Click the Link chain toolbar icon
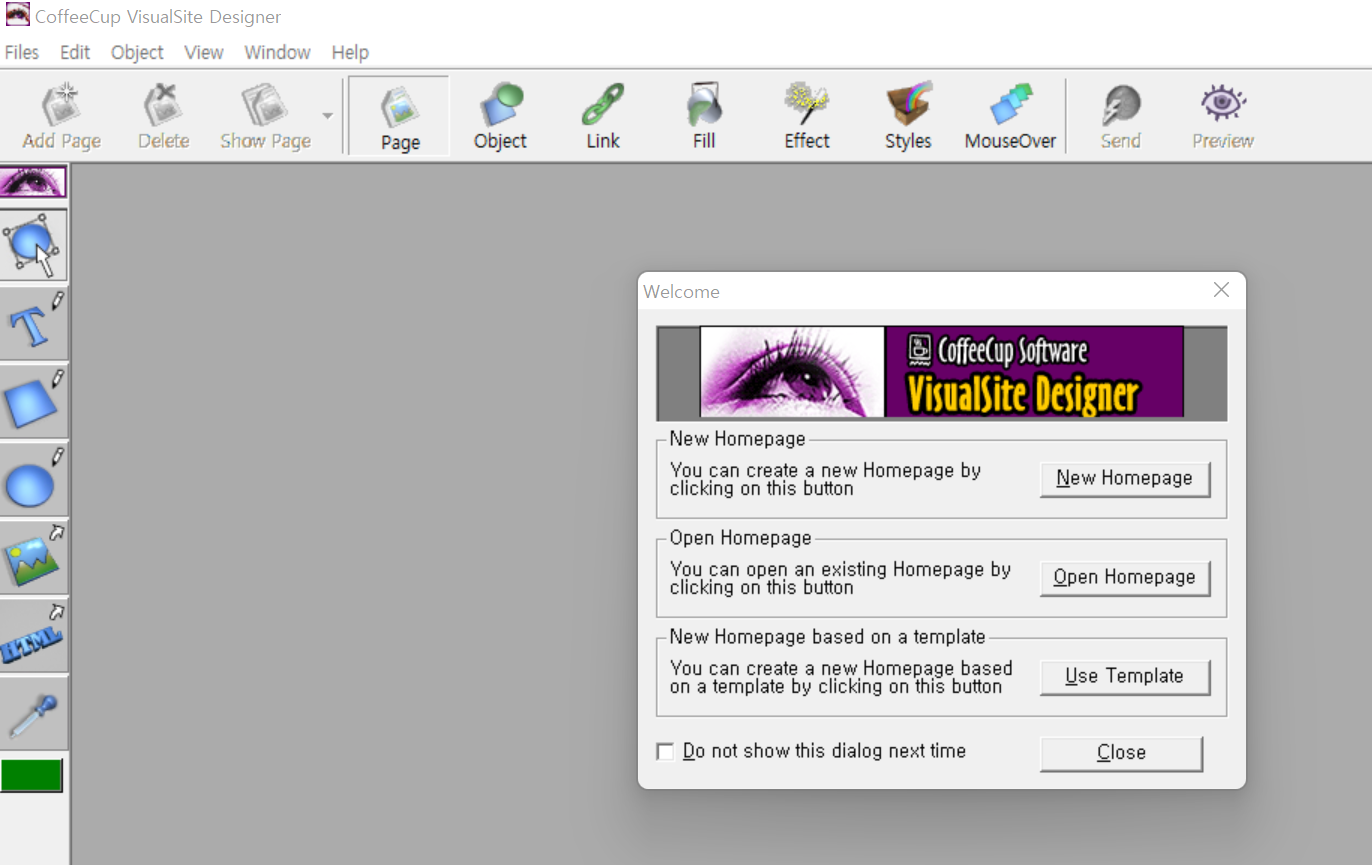This screenshot has width=1372, height=865. (603, 116)
